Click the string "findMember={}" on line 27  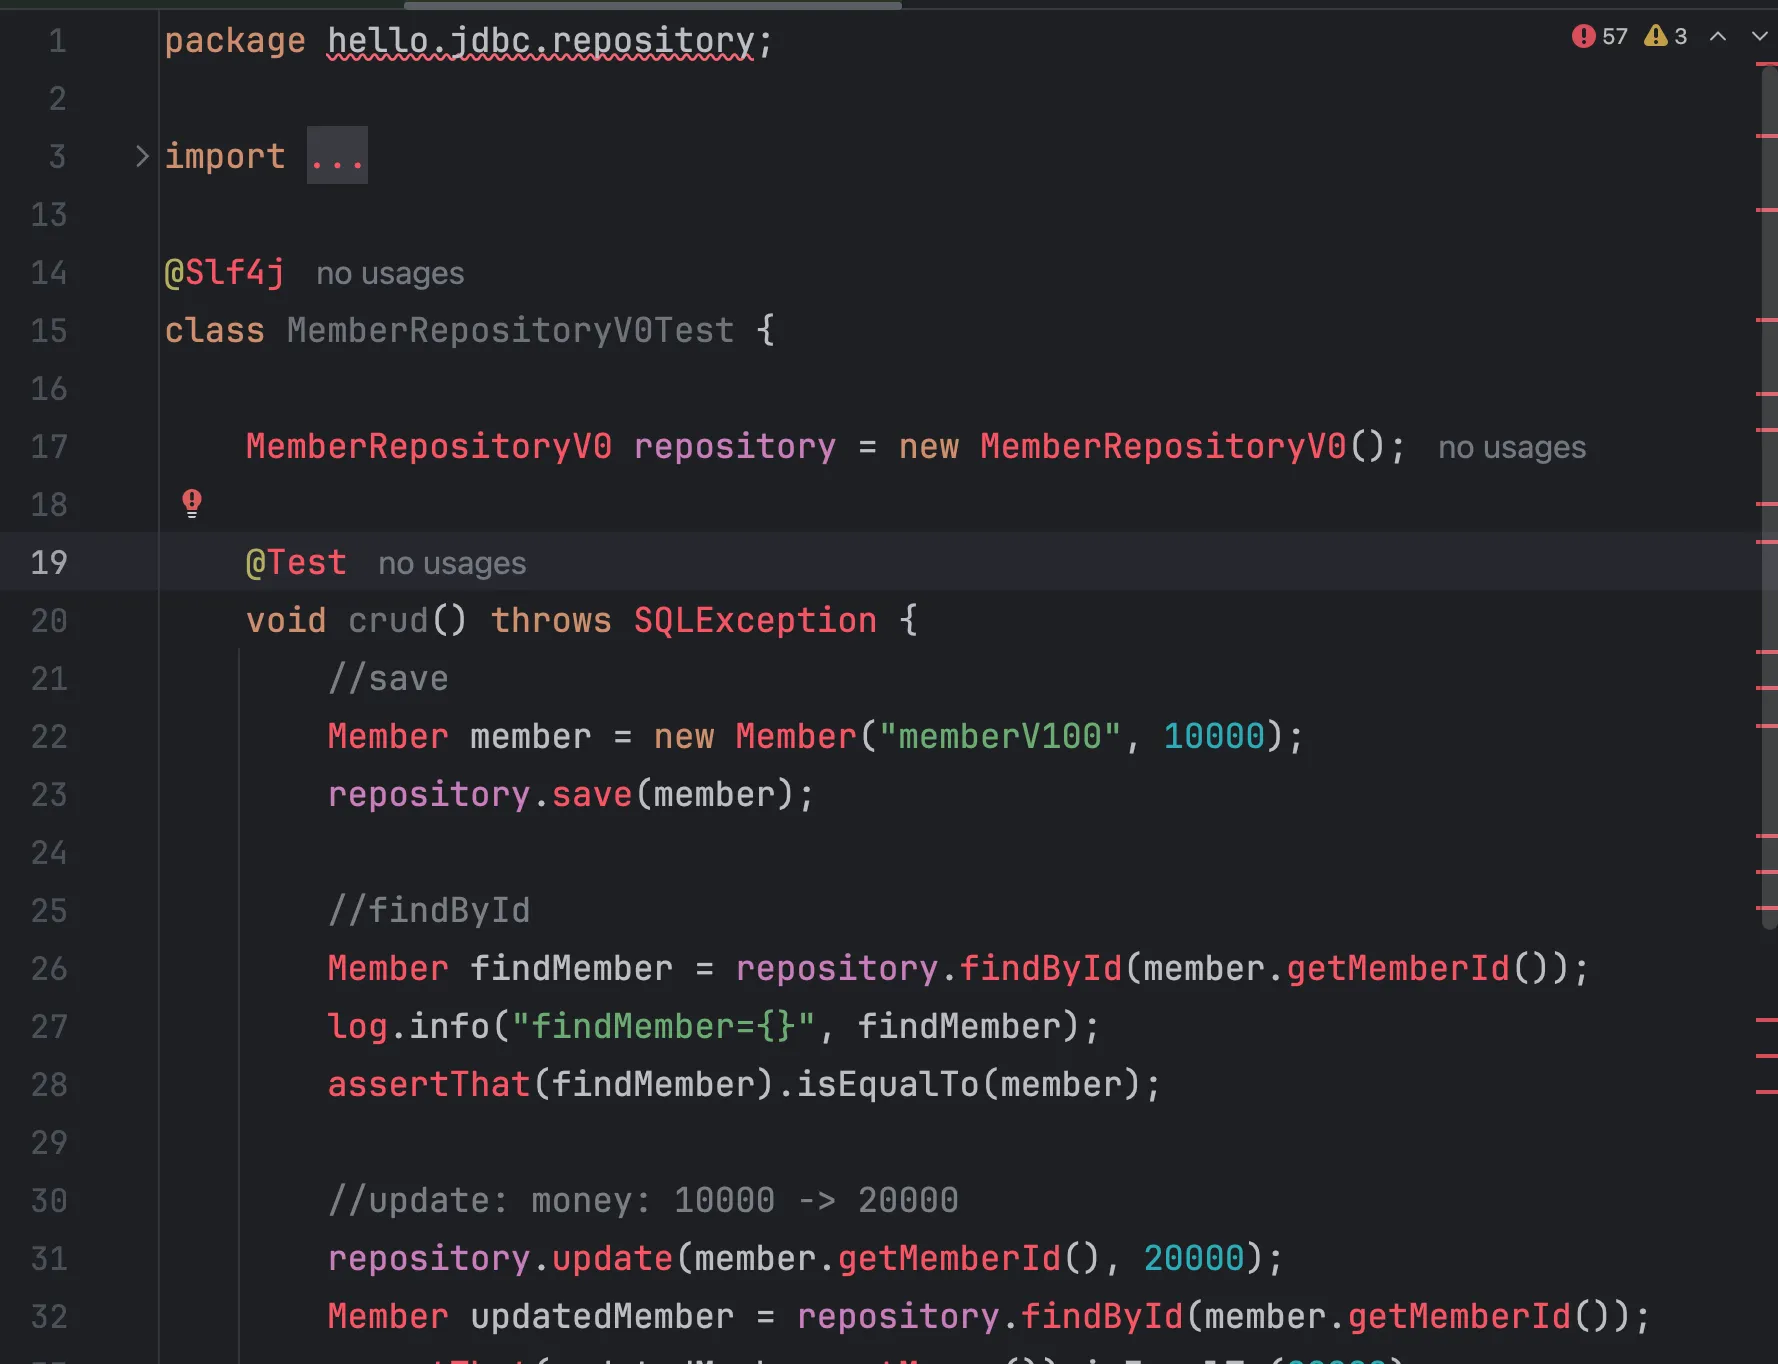tap(663, 1026)
